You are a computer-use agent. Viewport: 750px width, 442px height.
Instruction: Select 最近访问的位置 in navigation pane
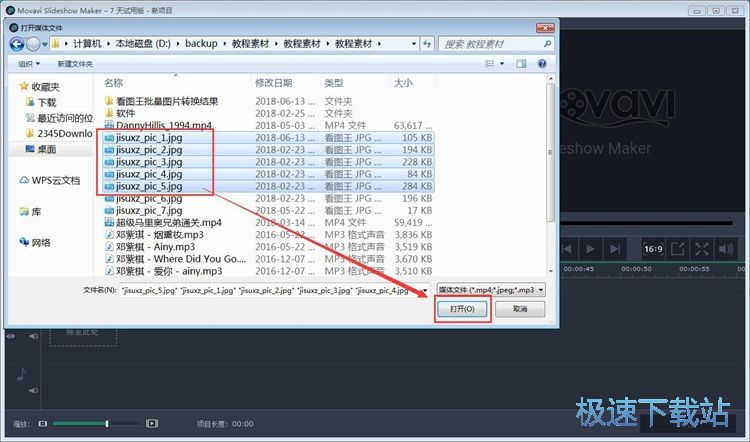(59, 118)
